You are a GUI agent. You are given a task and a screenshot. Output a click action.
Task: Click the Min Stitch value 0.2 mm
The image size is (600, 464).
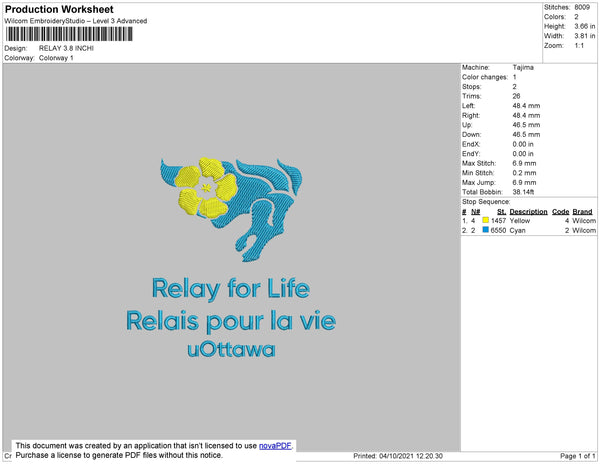point(524,173)
